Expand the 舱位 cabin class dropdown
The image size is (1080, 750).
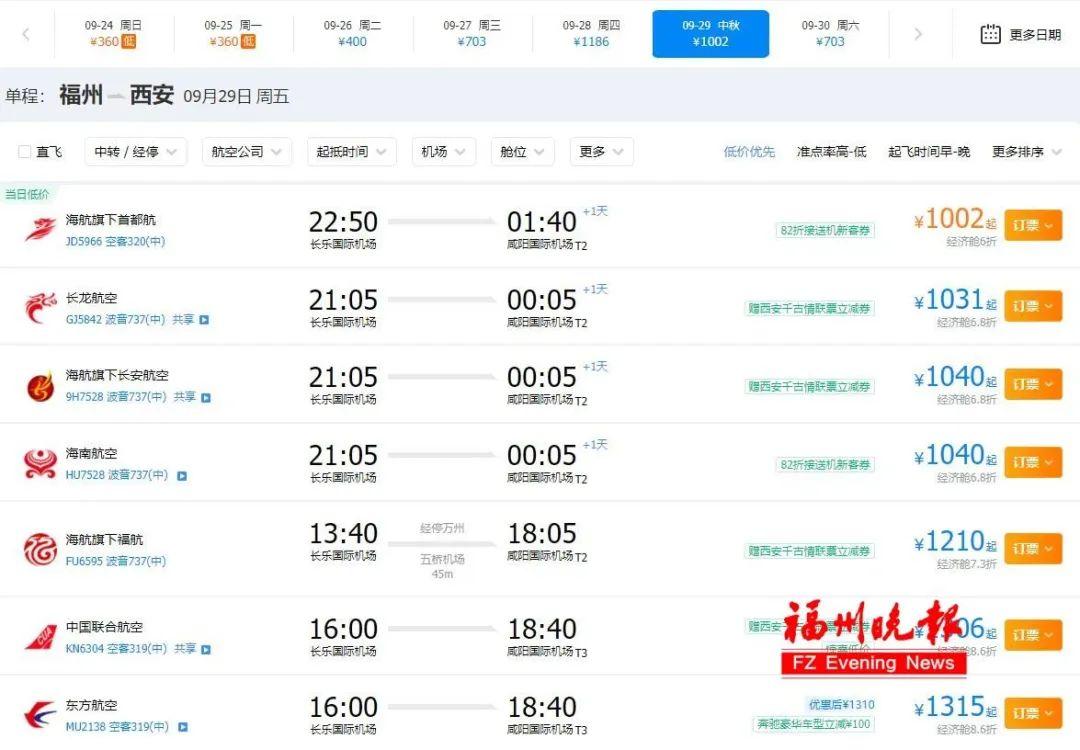pyautogui.click(x=521, y=151)
